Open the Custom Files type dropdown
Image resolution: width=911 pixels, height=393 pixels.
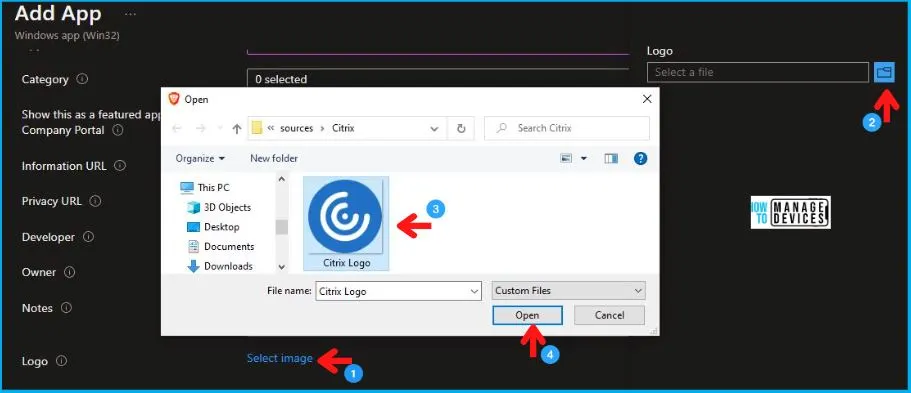click(569, 291)
